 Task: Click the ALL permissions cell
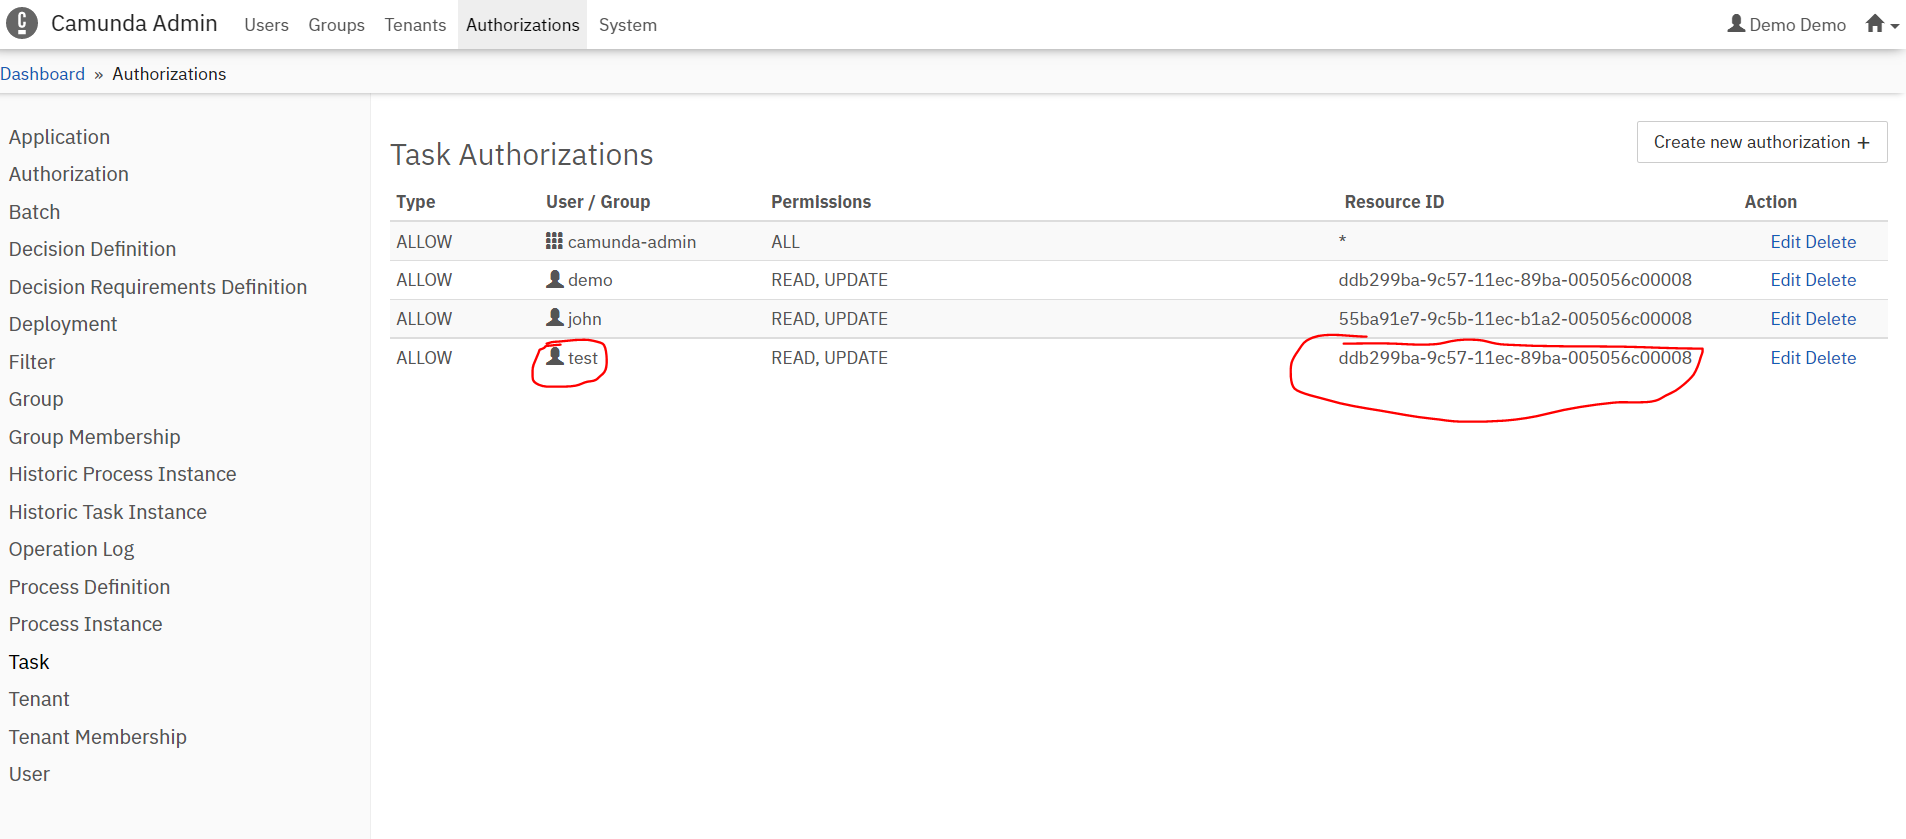coord(785,242)
